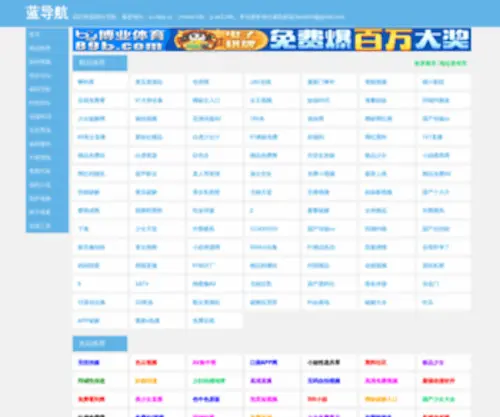The image size is (500, 417).
Task: Click the second blue section header tab
Action: click(100, 343)
